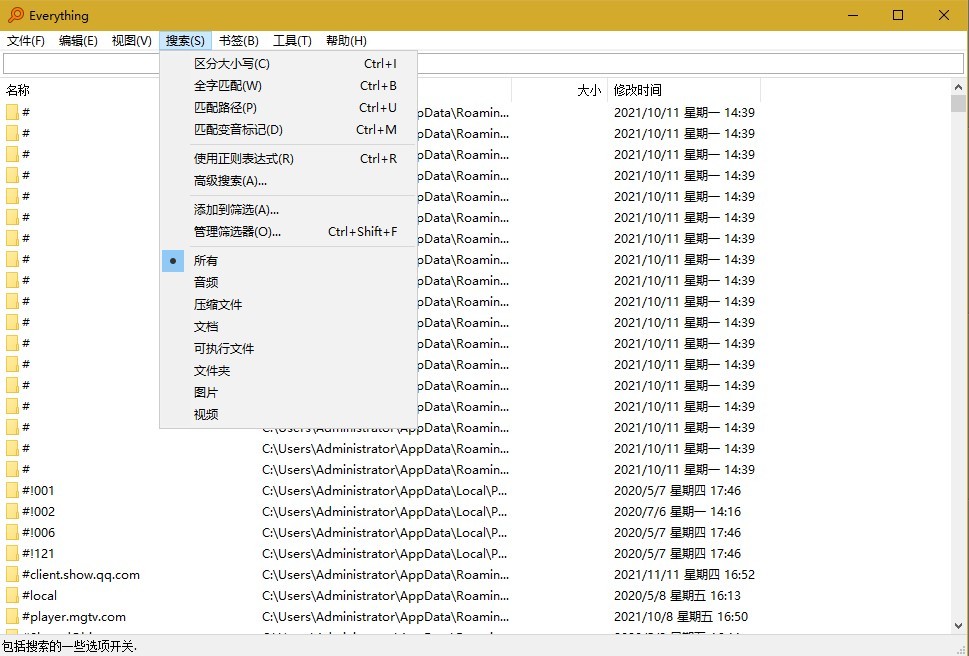The width and height of the screenshot is (969, 656).
Task: Select the 压缩文件 filter
Action: click(x=289, y=305)
